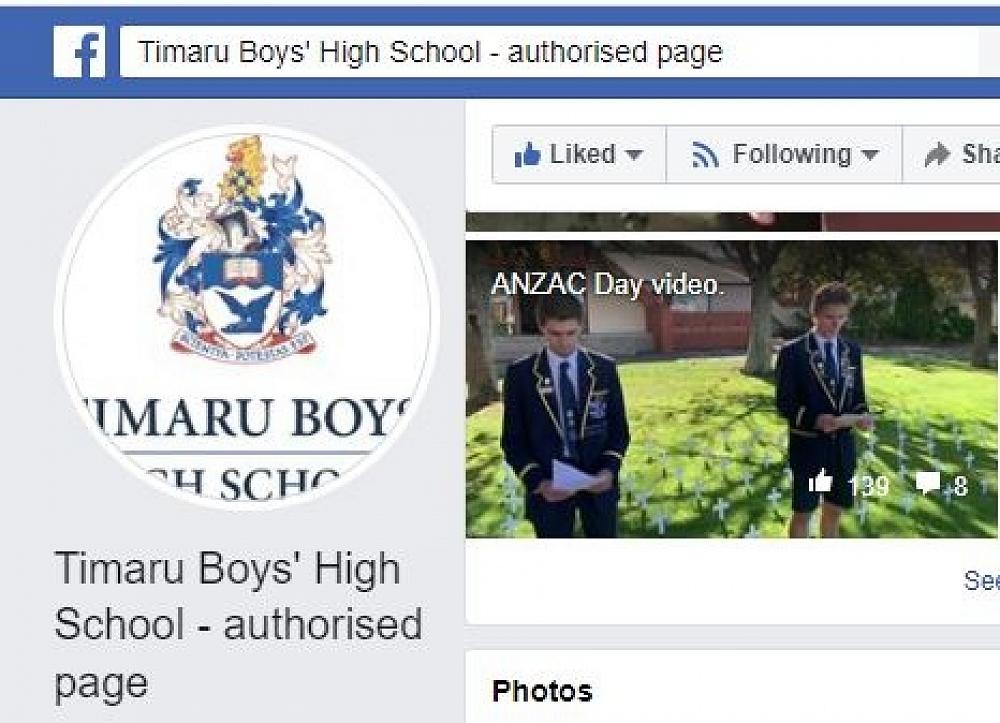Open the Photos section heading

[542, 691]
